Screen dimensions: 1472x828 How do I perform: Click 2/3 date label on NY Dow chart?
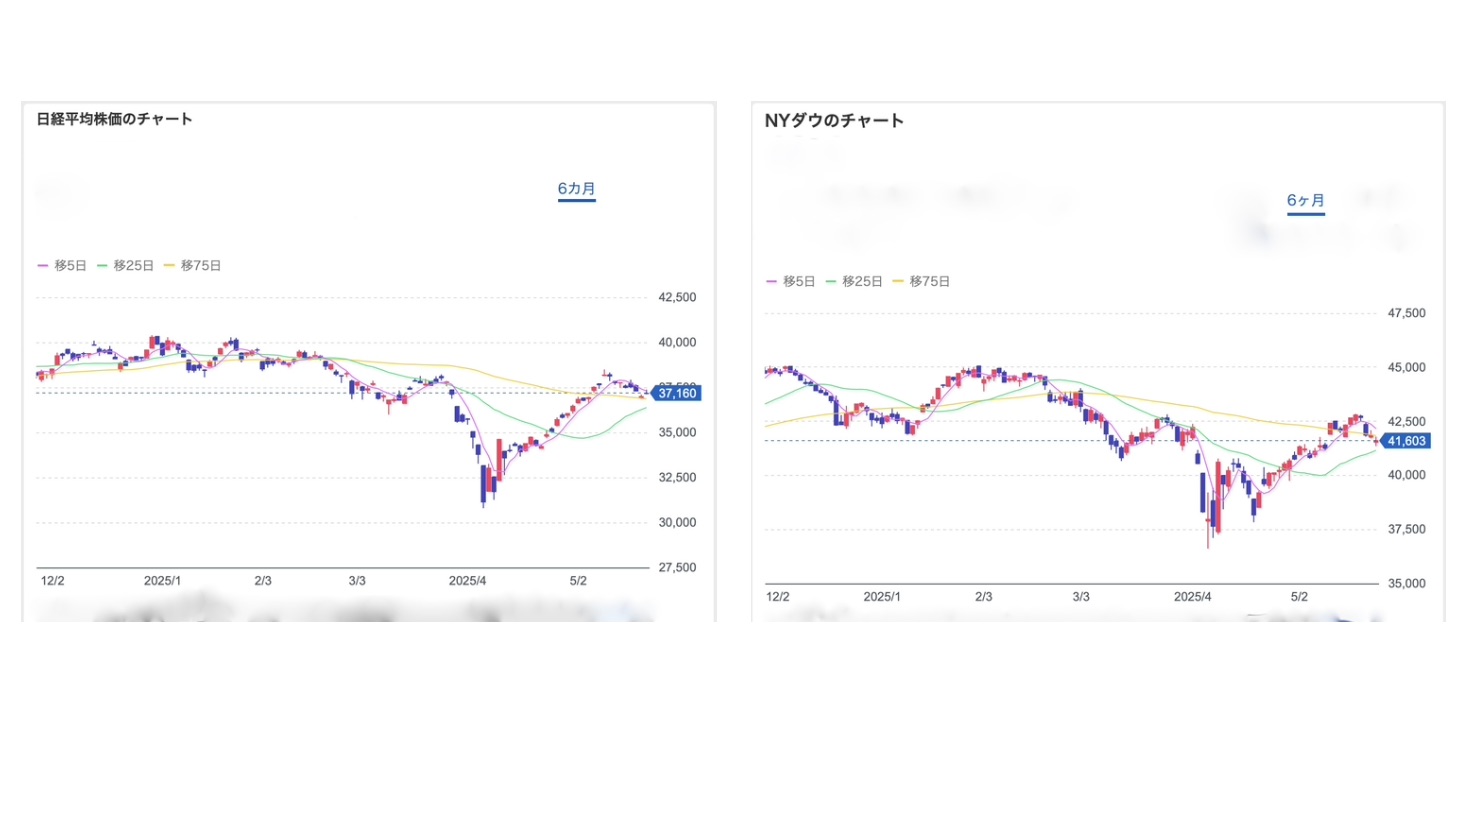pyautogui.click(x=984, y=597)
